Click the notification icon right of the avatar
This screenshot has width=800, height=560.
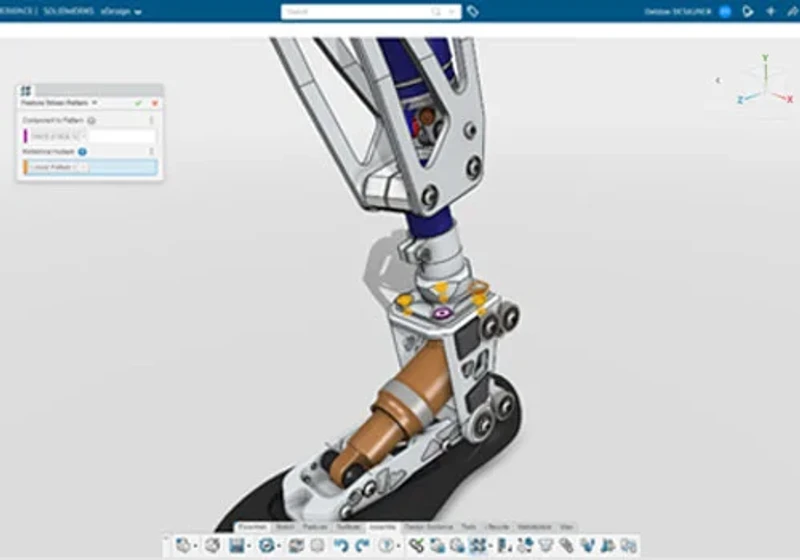[747, 11]
